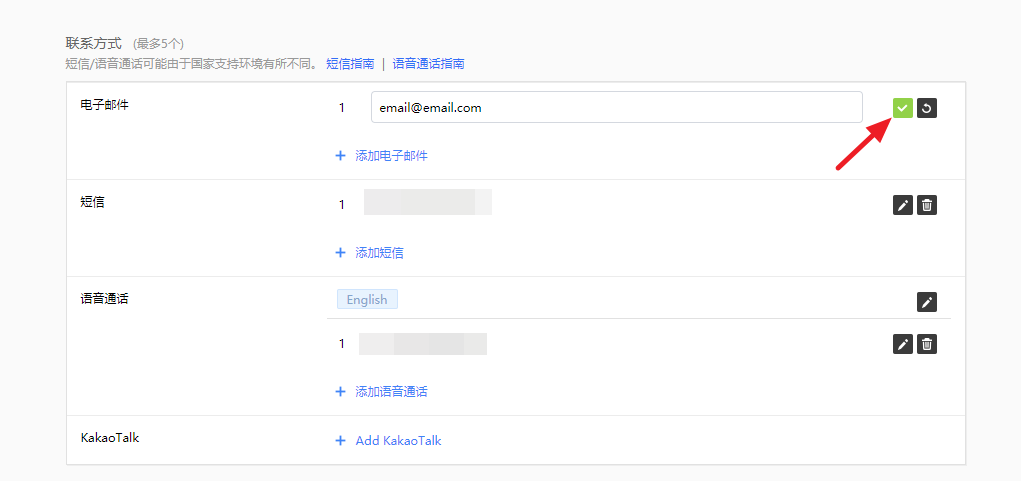Revert the email edit with the undo icon
1021x481 pixels.
pyautogui.click(x=927, y=108)
